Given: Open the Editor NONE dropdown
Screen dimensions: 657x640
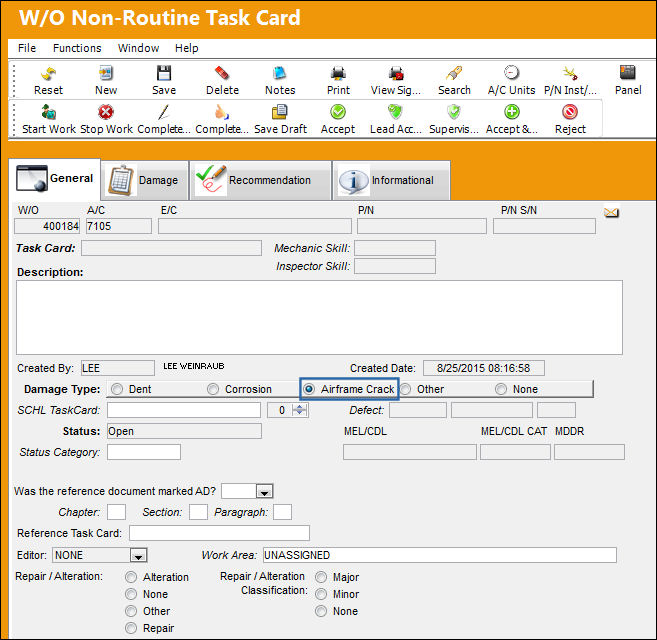Looking at the screenshot, I should click(x=138, y=556).
